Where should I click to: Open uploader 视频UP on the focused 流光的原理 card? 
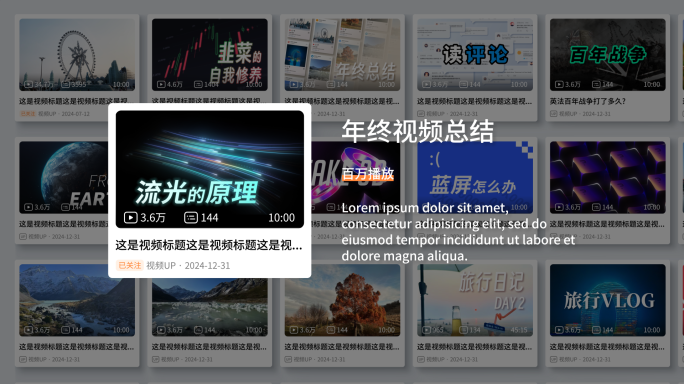point(161,265)
